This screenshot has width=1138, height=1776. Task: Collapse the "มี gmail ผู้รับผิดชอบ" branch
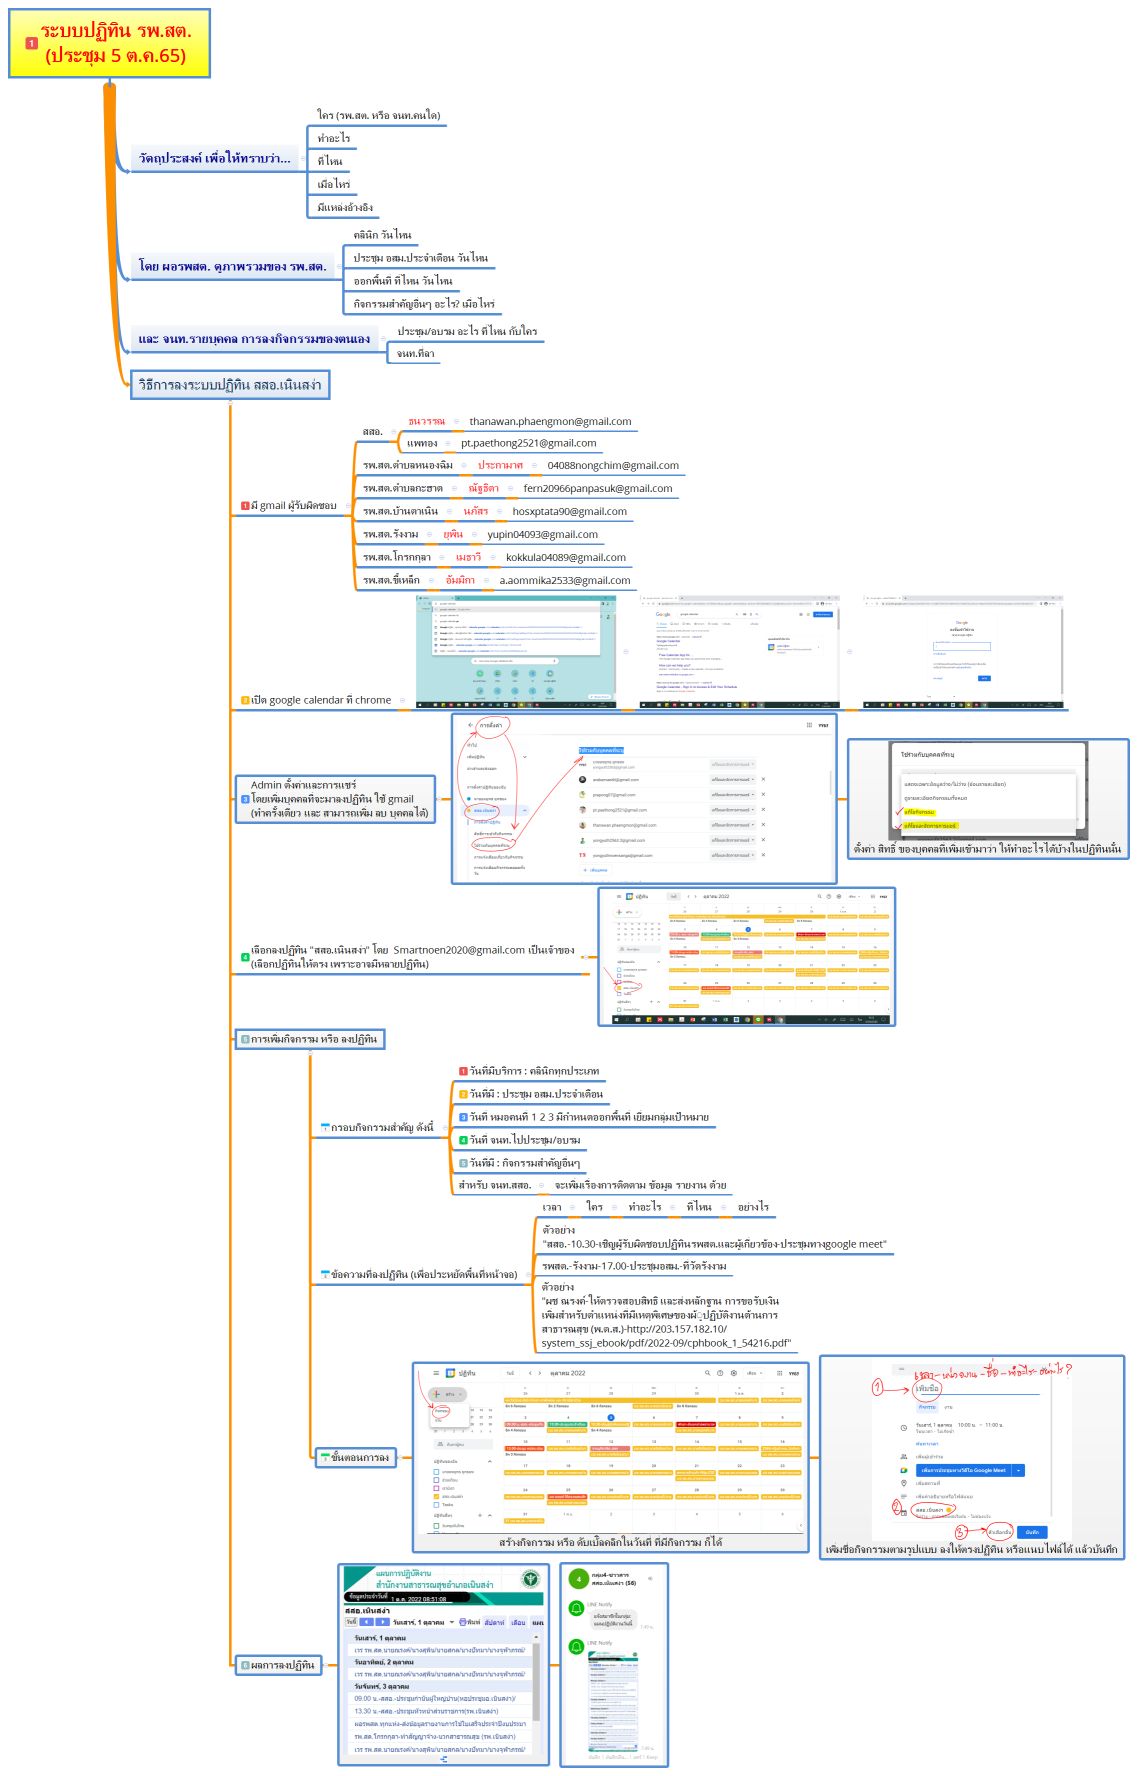tap(346, 506)
